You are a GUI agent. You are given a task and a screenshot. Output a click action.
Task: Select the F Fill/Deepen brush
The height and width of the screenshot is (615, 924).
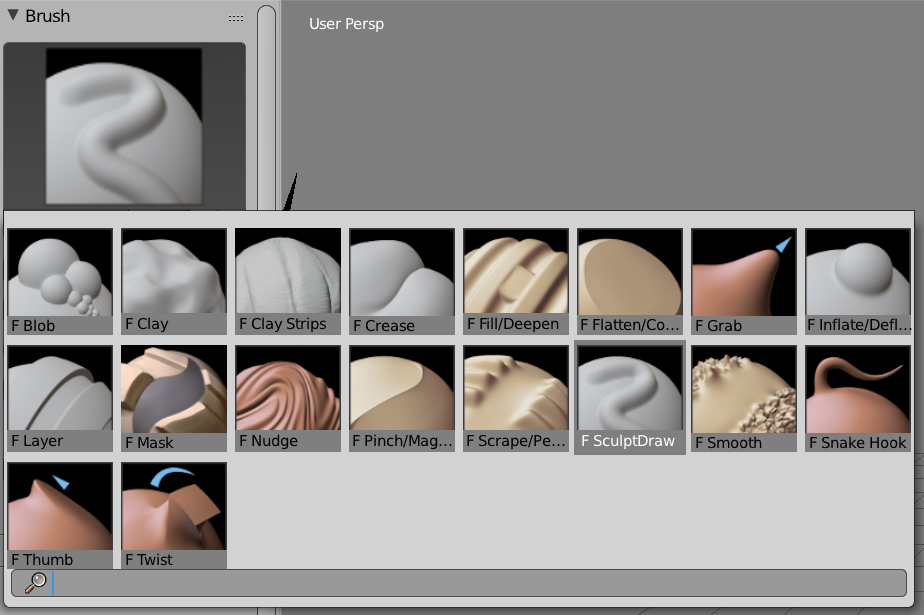tap(515, 280)
